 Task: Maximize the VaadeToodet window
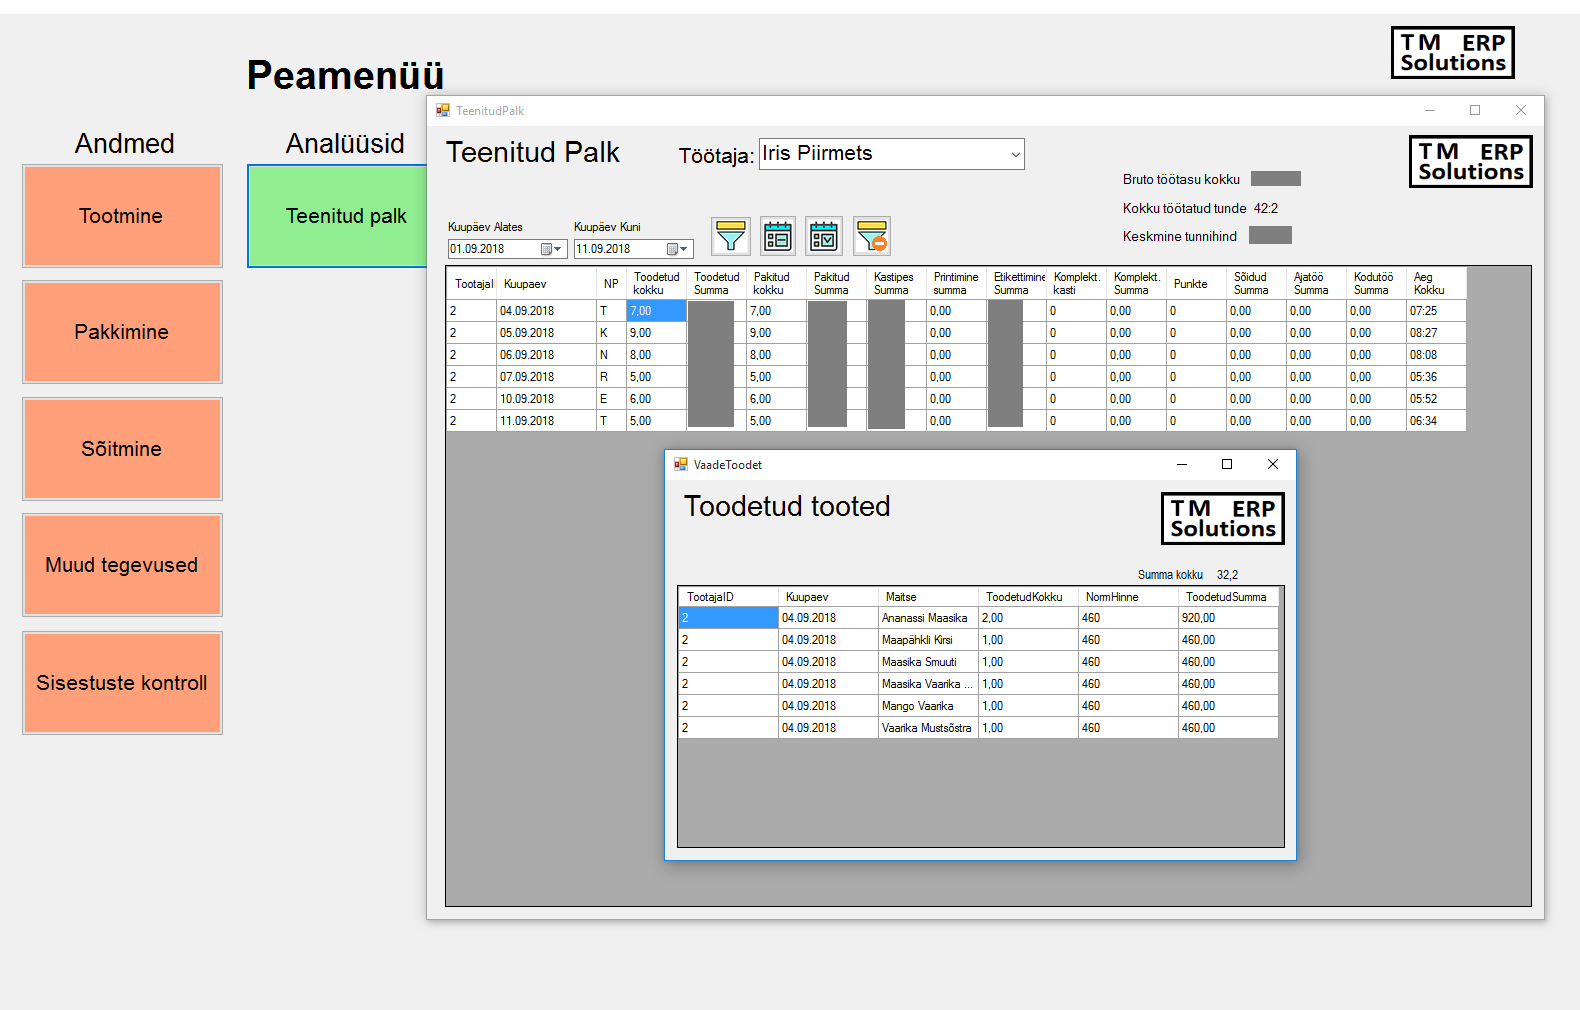tap(1227, 464)
